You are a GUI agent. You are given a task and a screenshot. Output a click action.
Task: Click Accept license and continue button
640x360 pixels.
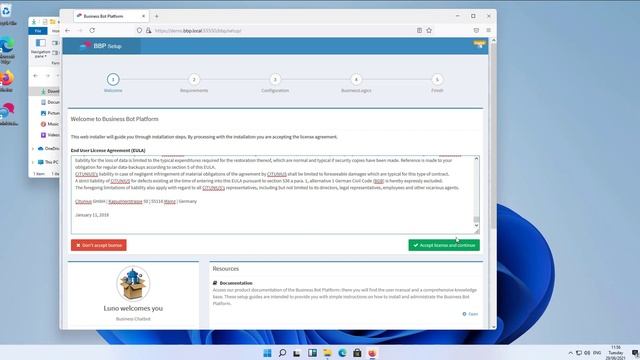pos(444,245)
